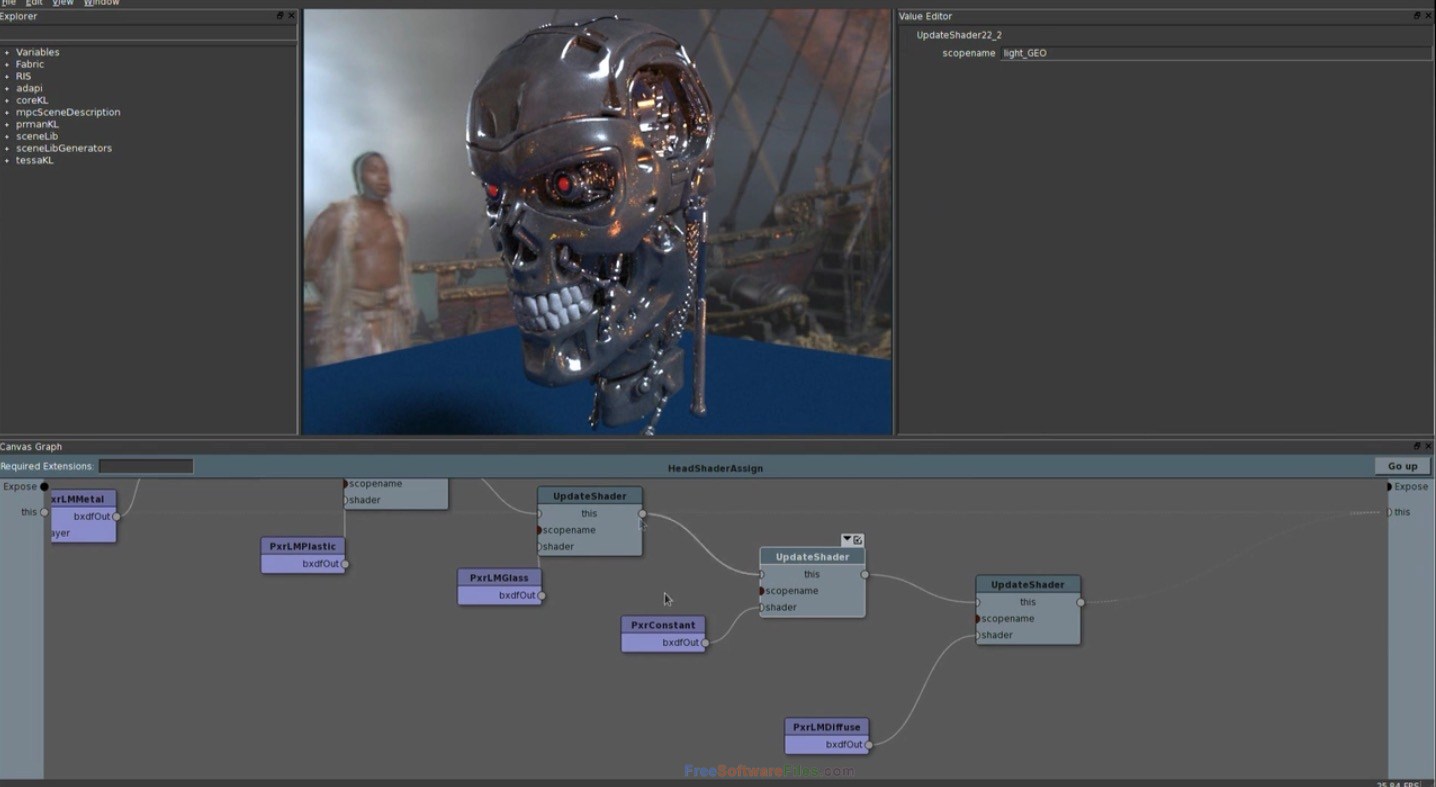1436x787 pixels.
Task: Focus the Required Extensions input field
Action: pos(146,466)
